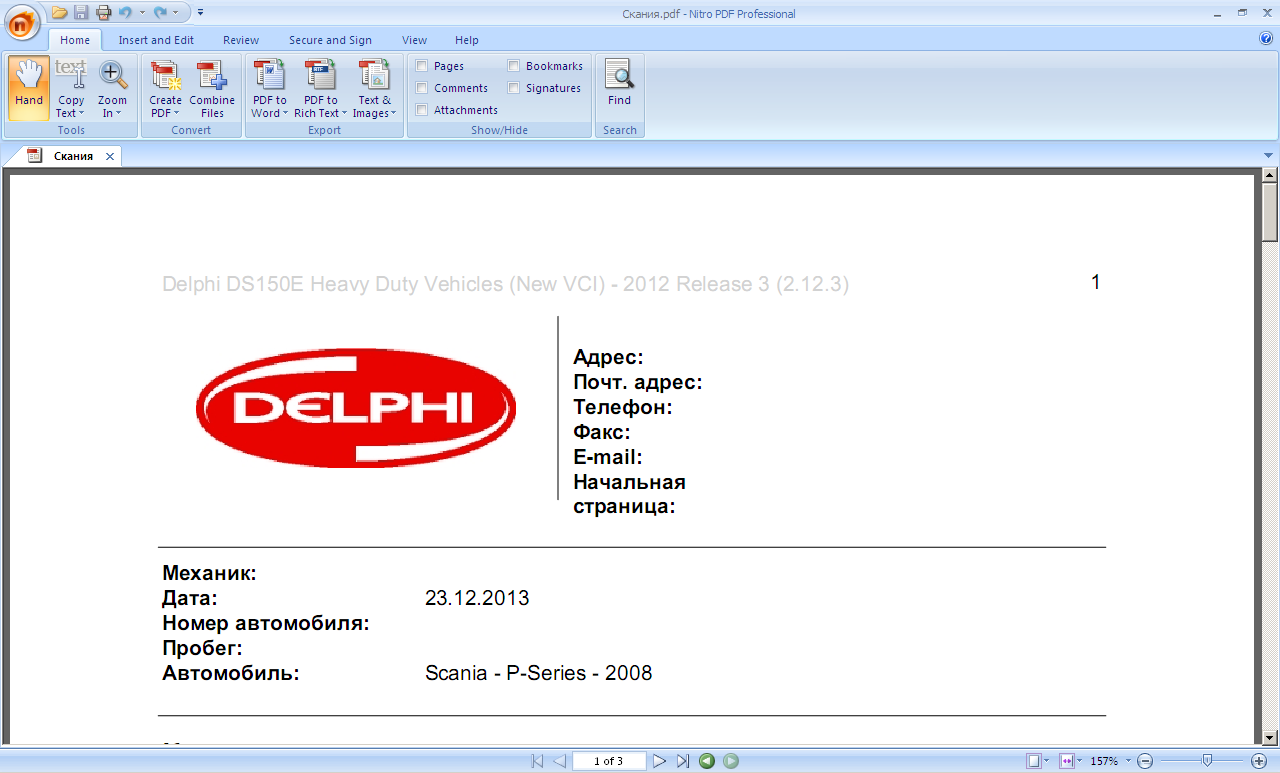Switch to the View ribbon tab
This screenshot has height=773, width=1280.
tap(414, 40)
